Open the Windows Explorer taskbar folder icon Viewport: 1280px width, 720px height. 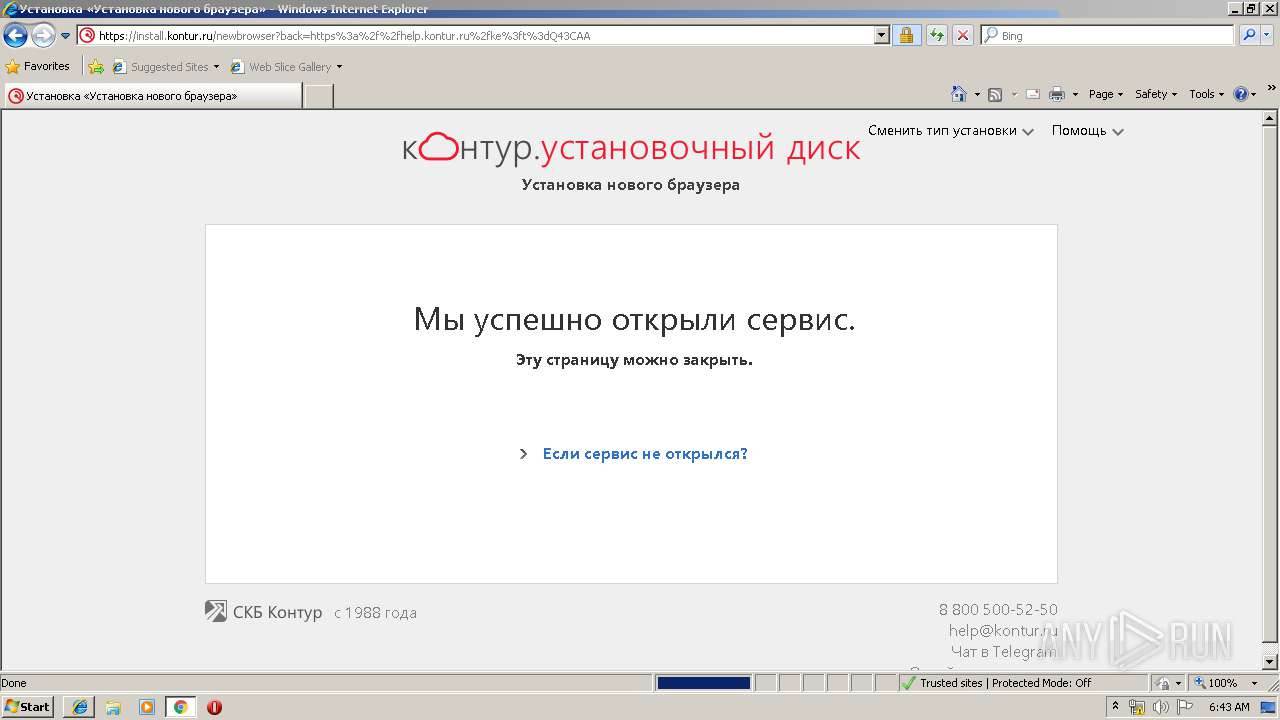113,707
